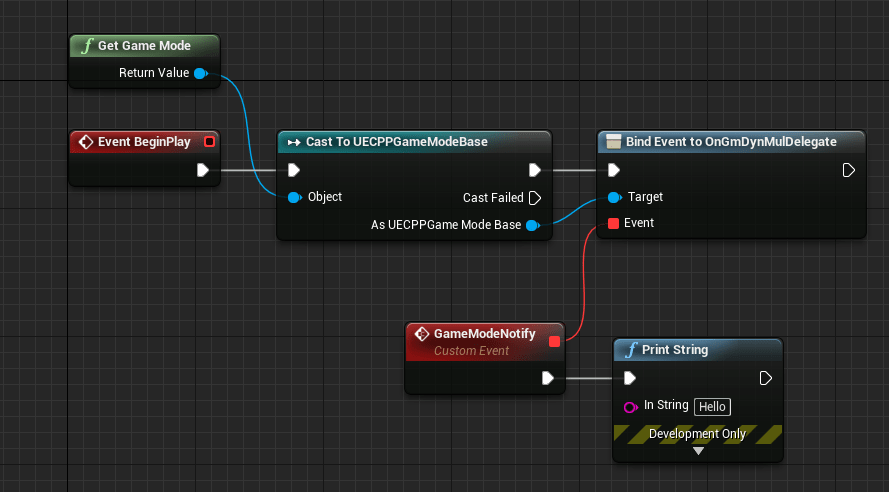Click As UECPPGame Mode Base output pin
Viewport: 889px width, 492px height.
point(532,225)
